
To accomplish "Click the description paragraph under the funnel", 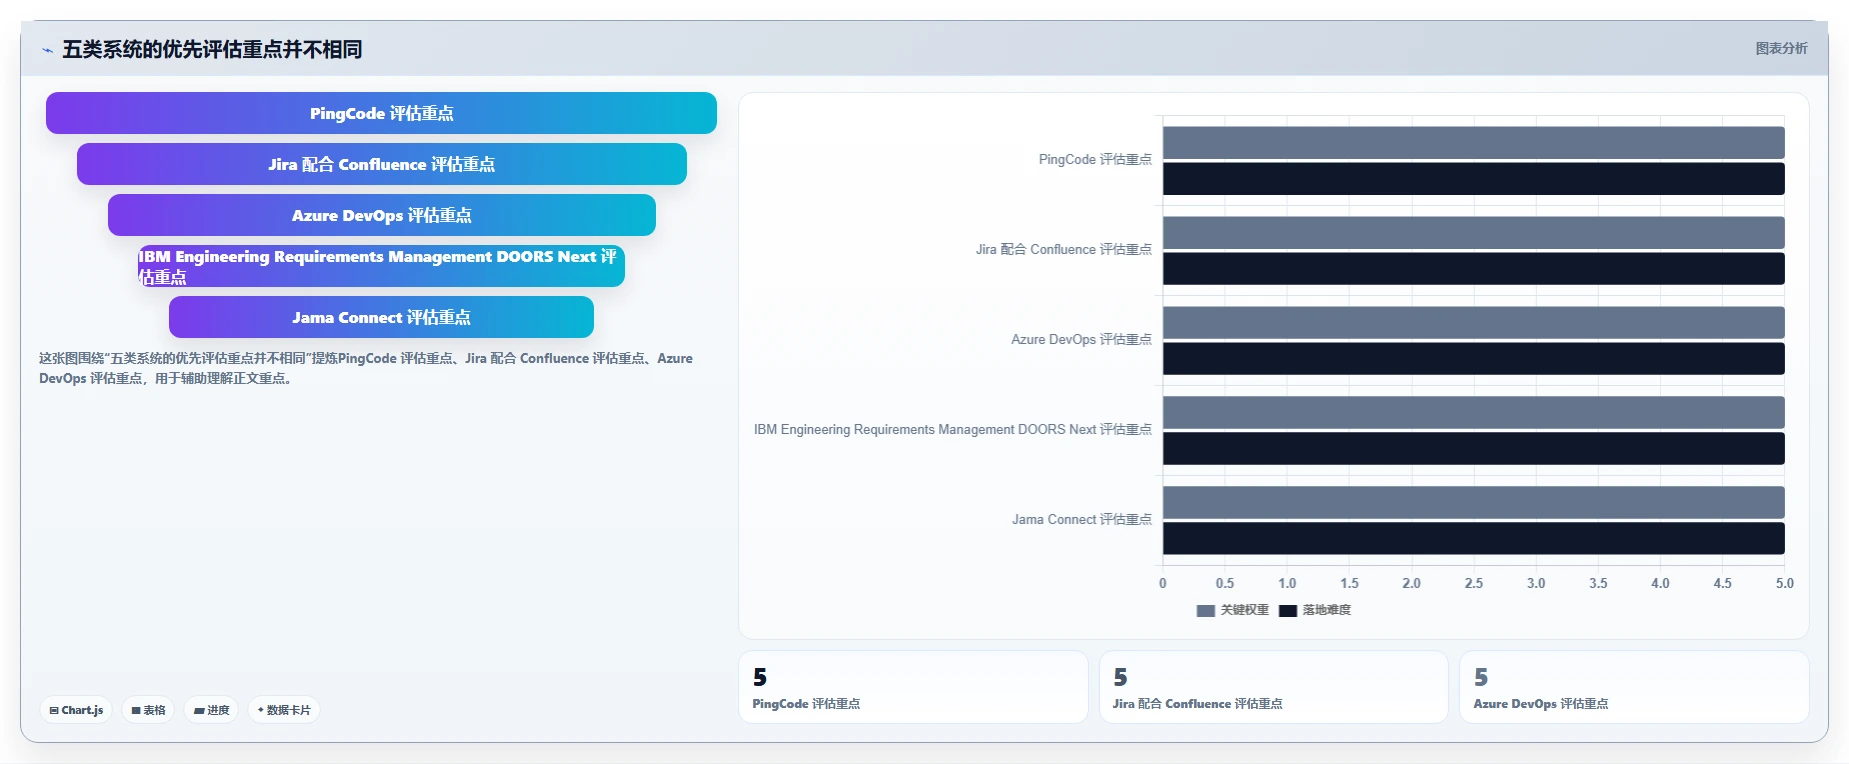I will click(x=366, y=368).
